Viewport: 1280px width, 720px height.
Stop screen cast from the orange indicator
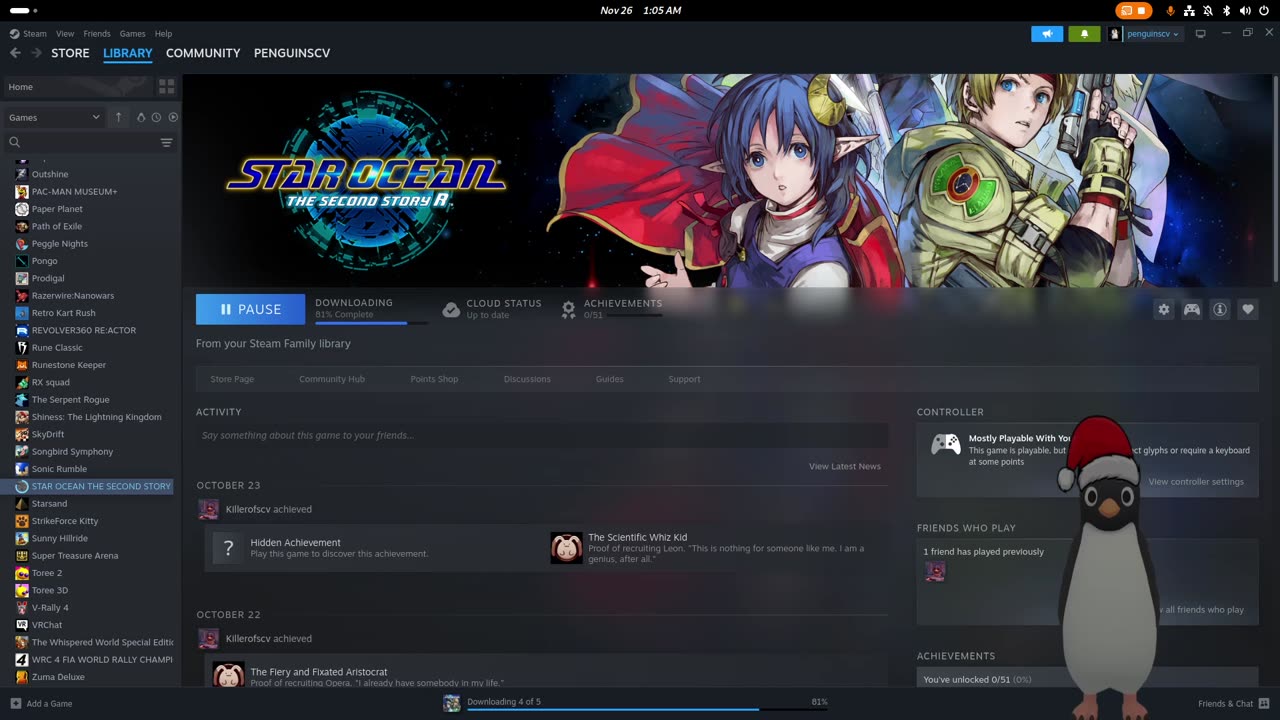(x=1134, y=10)
